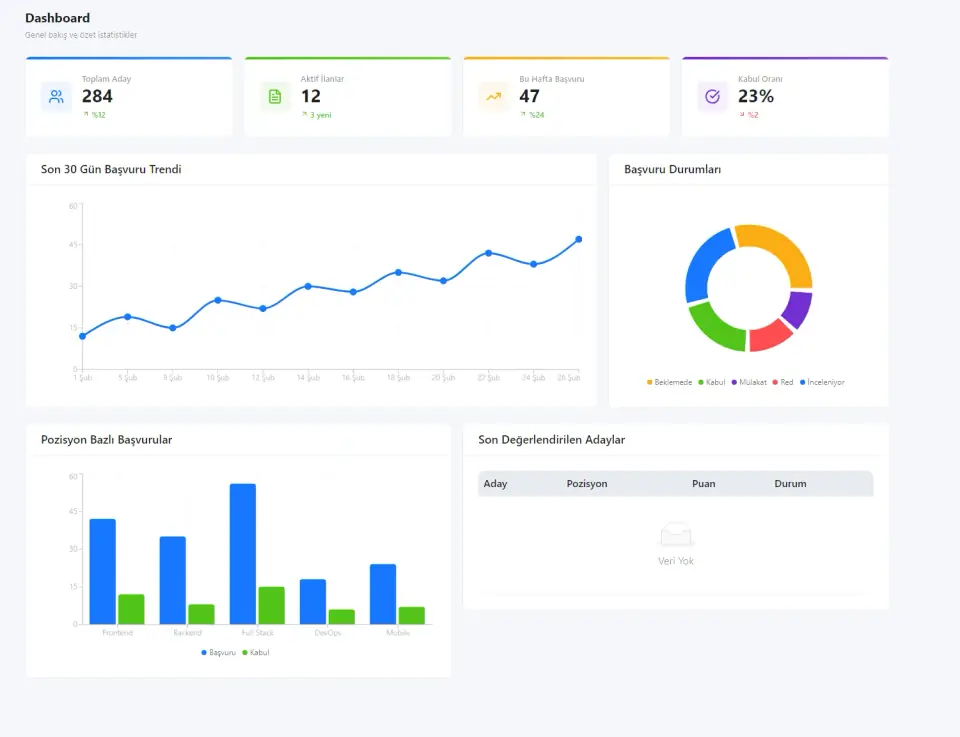Viewport: 960px width, 737px height.
Task: Click the green Frontend Kabul bar
Action: coord(131,610)
